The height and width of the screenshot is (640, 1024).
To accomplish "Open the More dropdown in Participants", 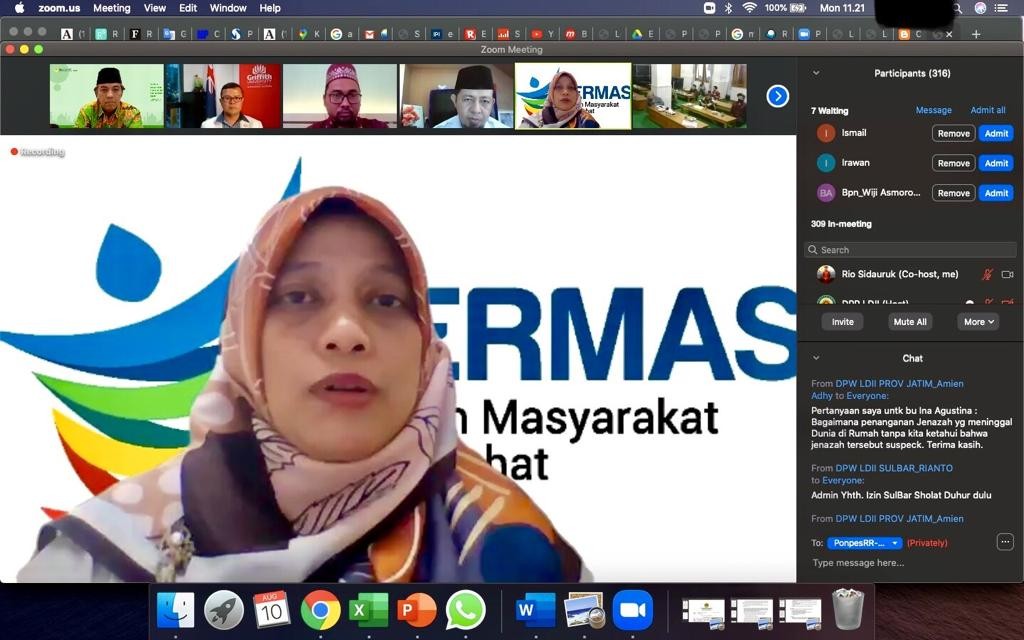I will click(x=978, y=322).
